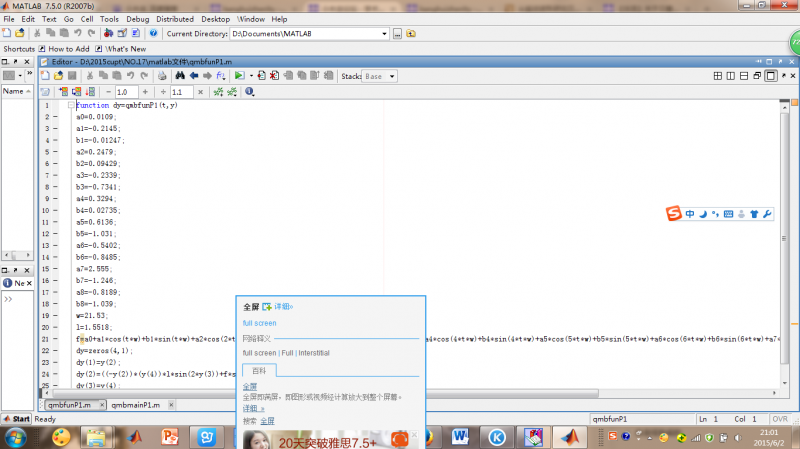Open the Cell menu

coord(87,19)
